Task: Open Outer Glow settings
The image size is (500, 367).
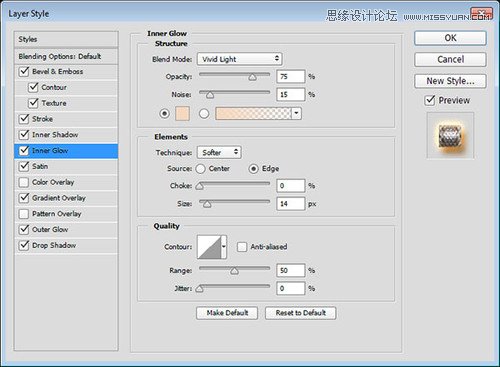Action: pos(50,229)
